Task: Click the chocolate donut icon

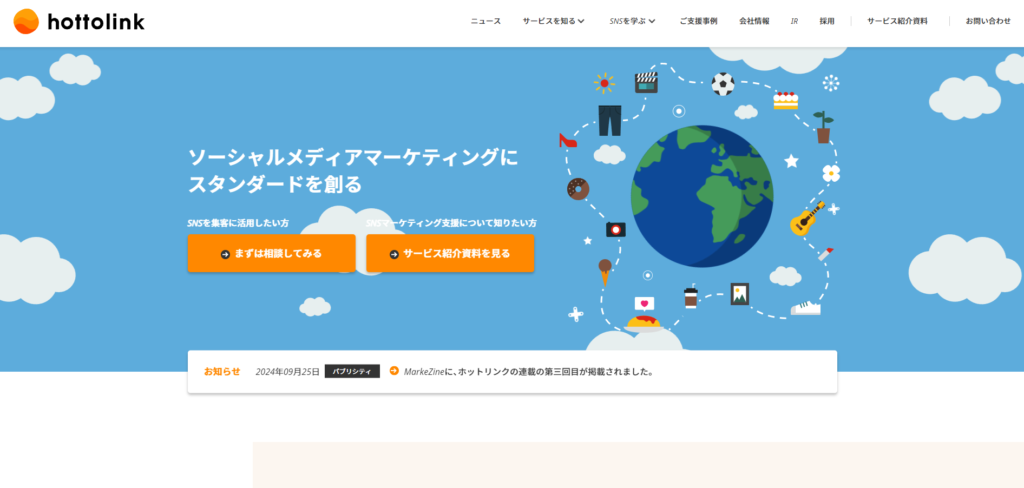Action: (578, 189)
